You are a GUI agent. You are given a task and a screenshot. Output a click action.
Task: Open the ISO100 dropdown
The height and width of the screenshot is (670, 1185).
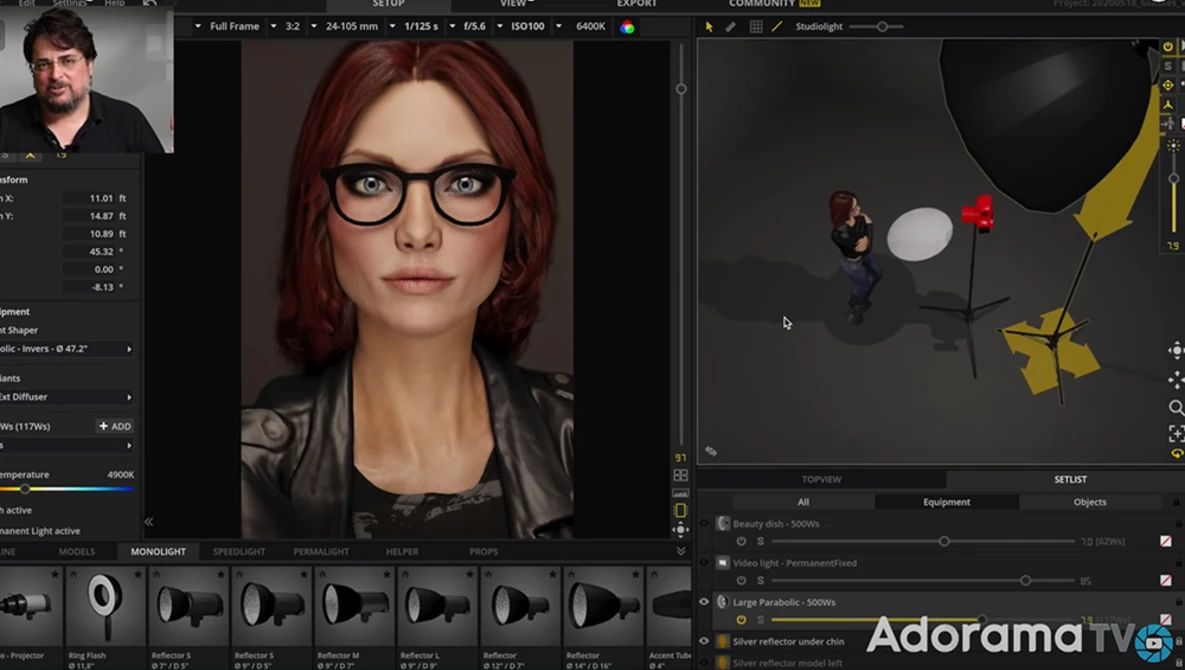point(521,26)
